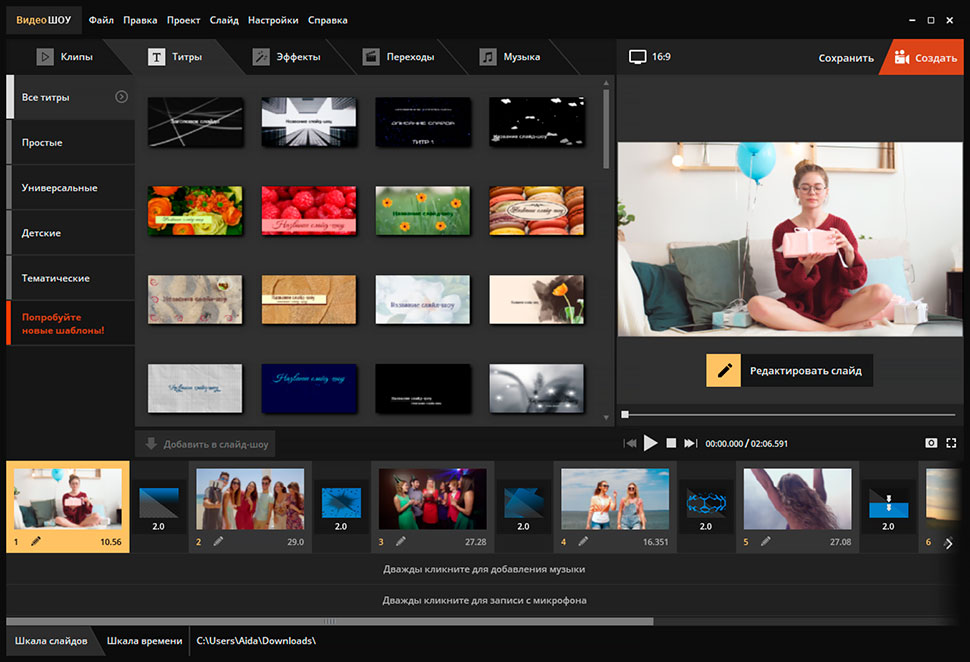This screenshot has width=970, height=662.
Task: Skip to the next slide in preview
Action: (690, 443)
